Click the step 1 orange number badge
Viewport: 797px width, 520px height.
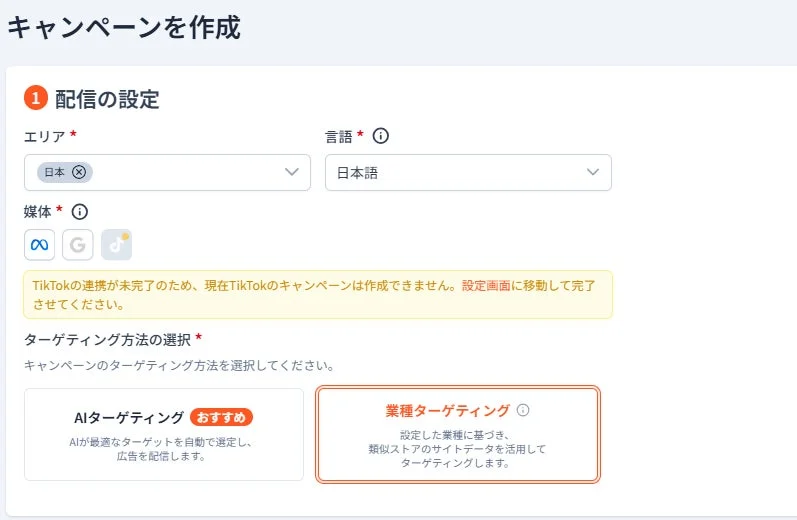tap(36, 98)
